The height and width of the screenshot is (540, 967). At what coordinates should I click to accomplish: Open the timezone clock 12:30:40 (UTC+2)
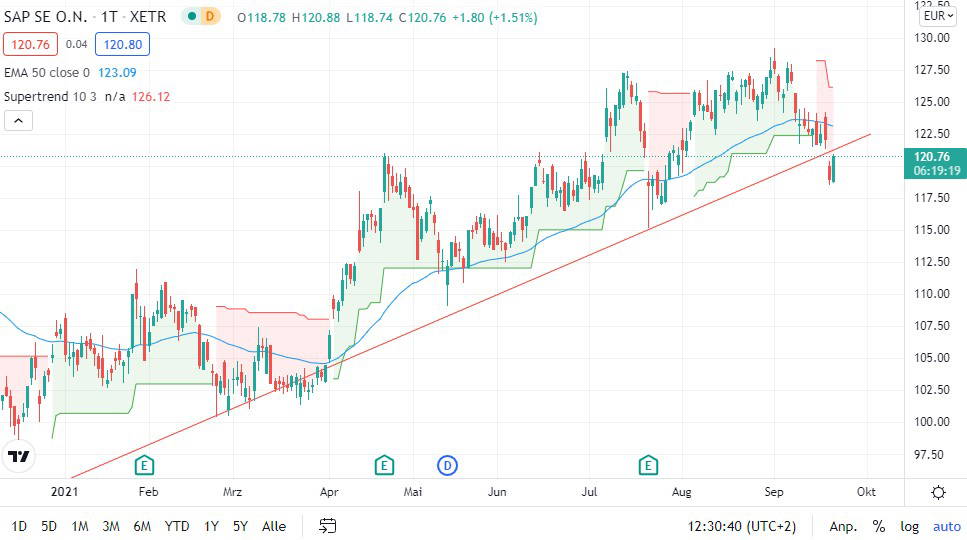(x=742, y=526)
